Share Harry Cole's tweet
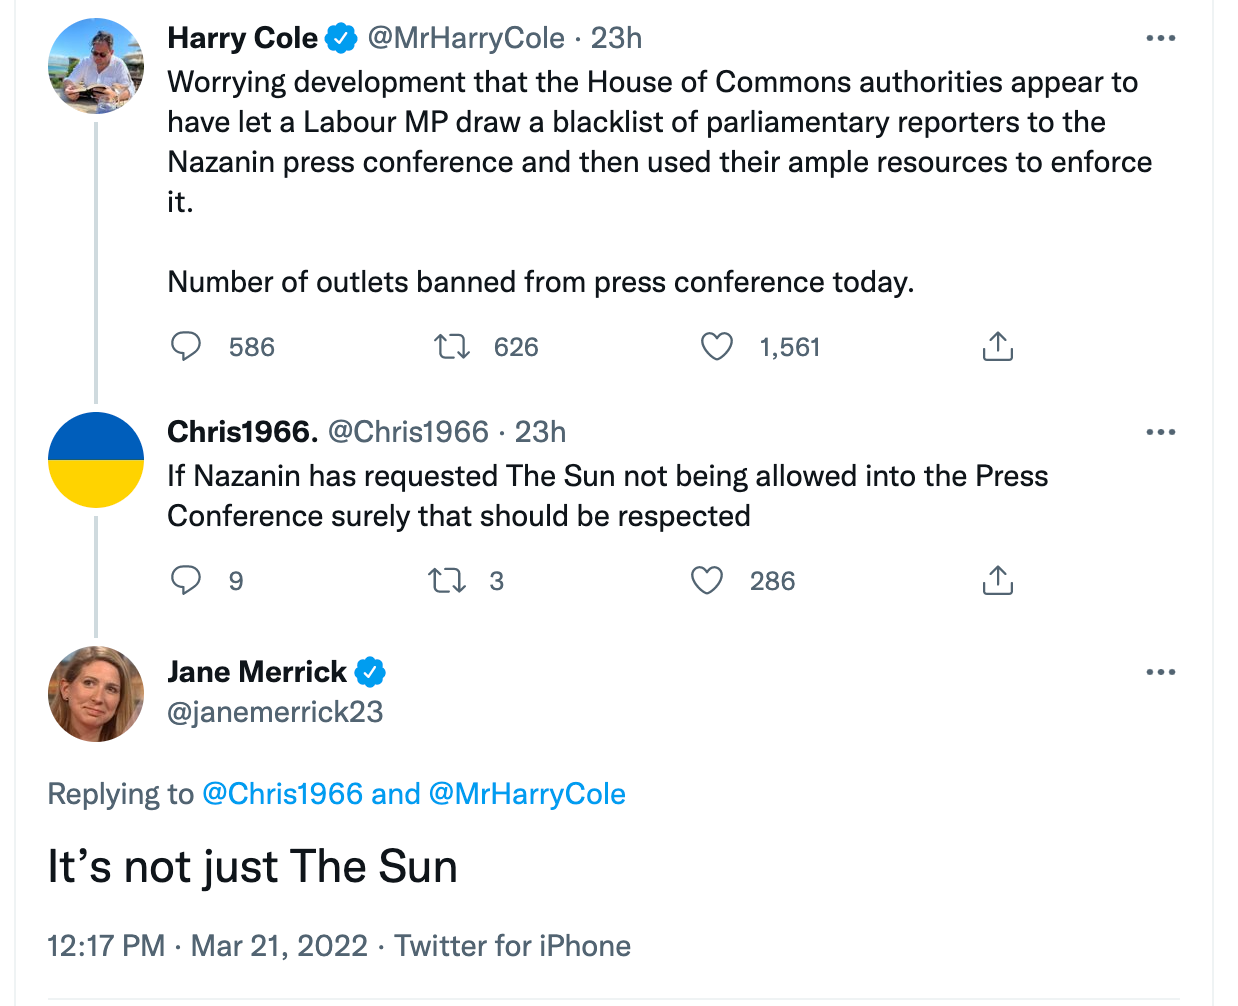The height and width of the screenshot is (1006, 1238). point(997,347)
